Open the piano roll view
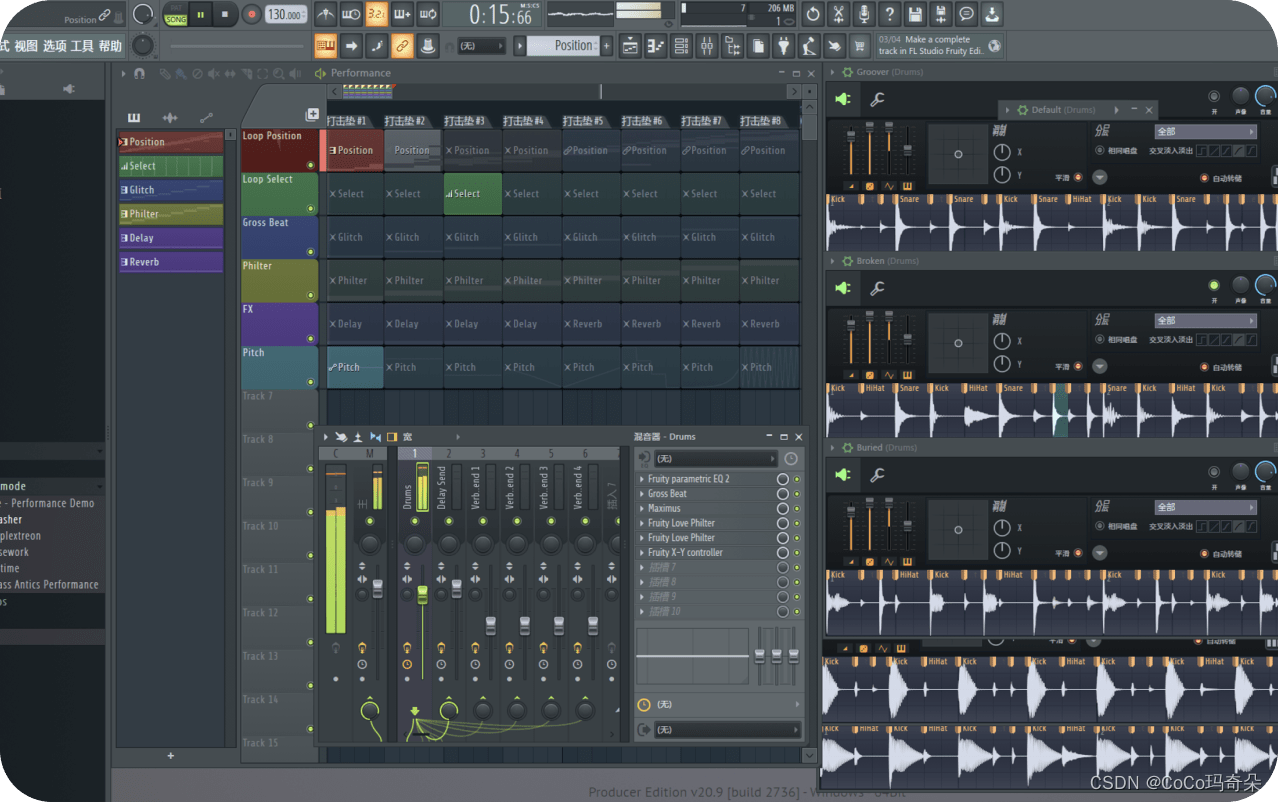This screenshot has height=802, width=1278. coord(656,46)
